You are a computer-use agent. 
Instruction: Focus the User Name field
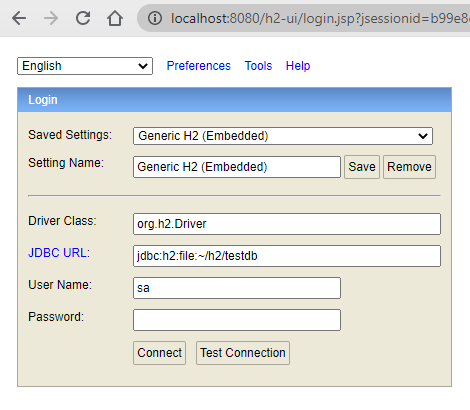(237, 288)
